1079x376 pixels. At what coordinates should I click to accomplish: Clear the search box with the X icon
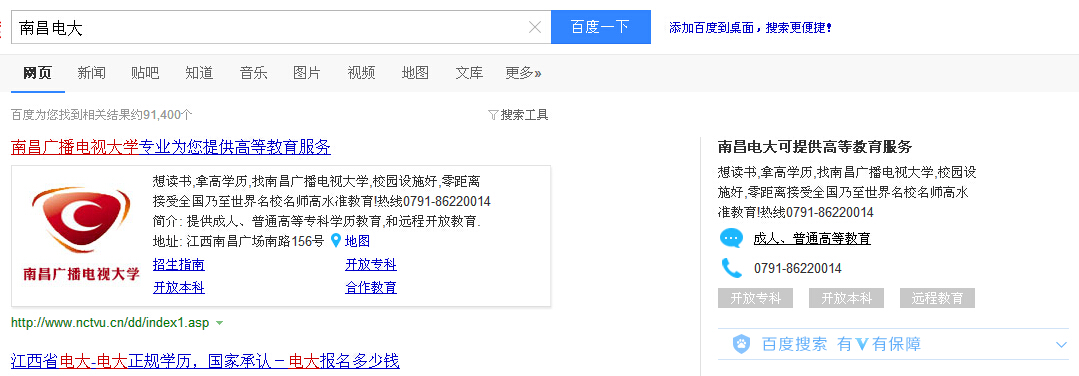(535, 27)
